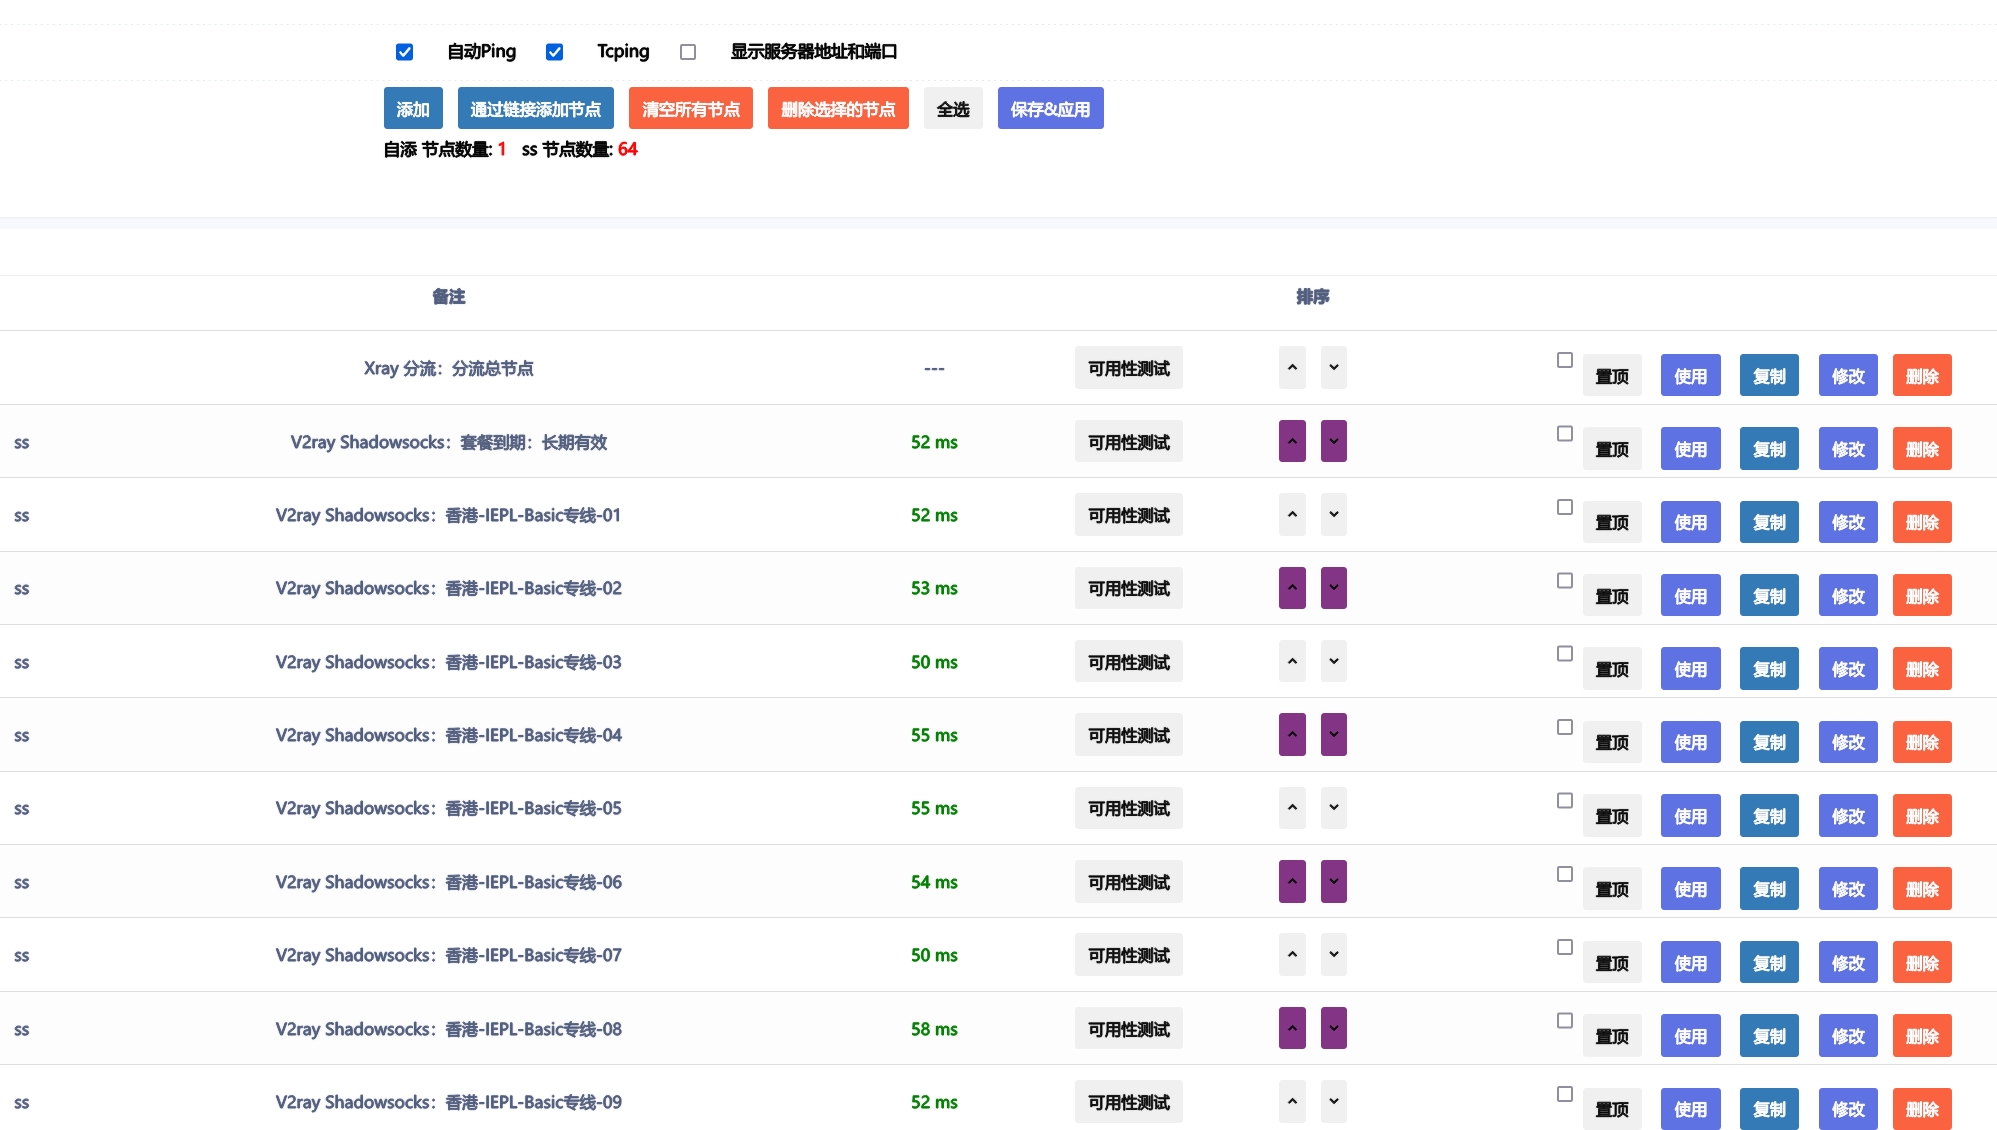1997x1130 pixels.
Task: Click the blue 添加 button
Action: tap(413, 109)
